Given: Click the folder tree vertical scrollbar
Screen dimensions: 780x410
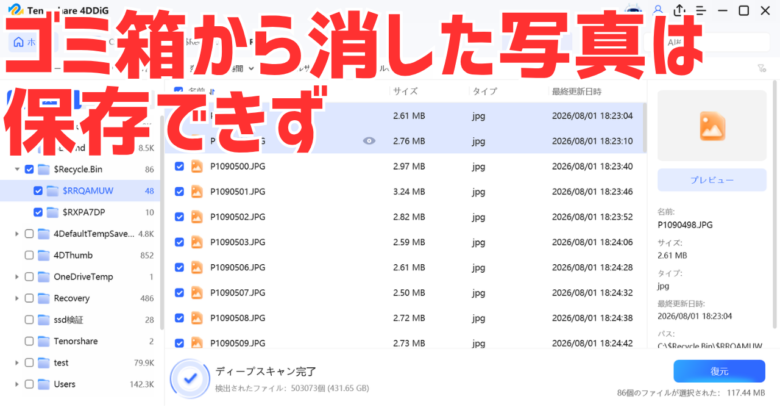Looking at the screenshot, I should [x=161, y=224].
